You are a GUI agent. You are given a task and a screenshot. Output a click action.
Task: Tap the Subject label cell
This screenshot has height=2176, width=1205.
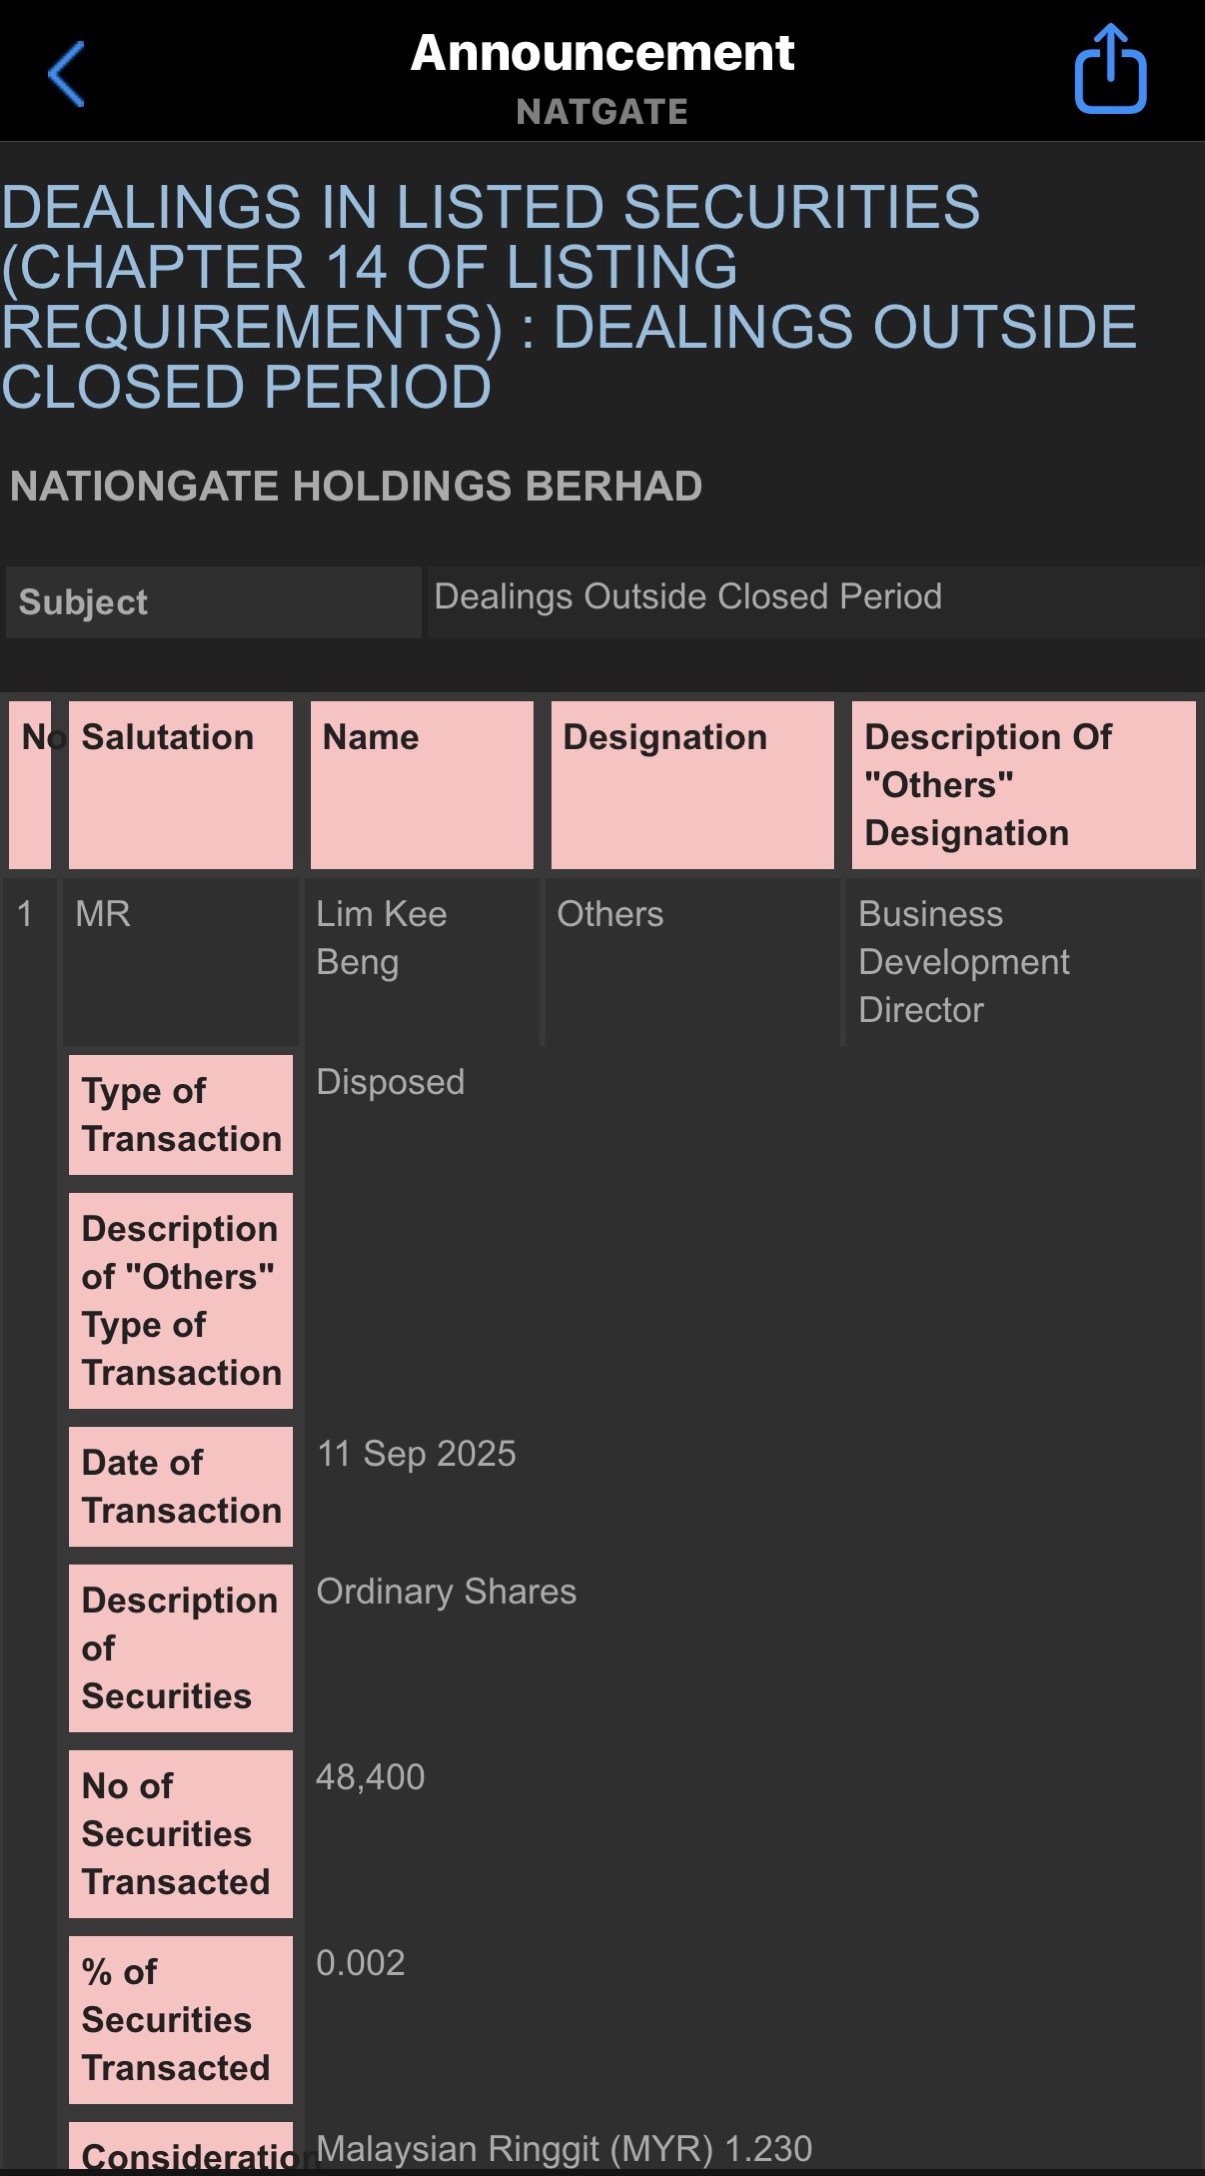tap(213, 602)
